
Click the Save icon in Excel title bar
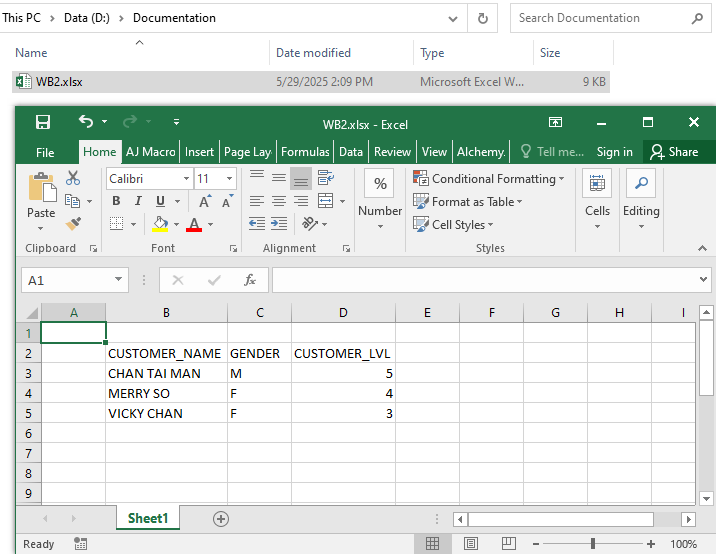click(42, 122)
